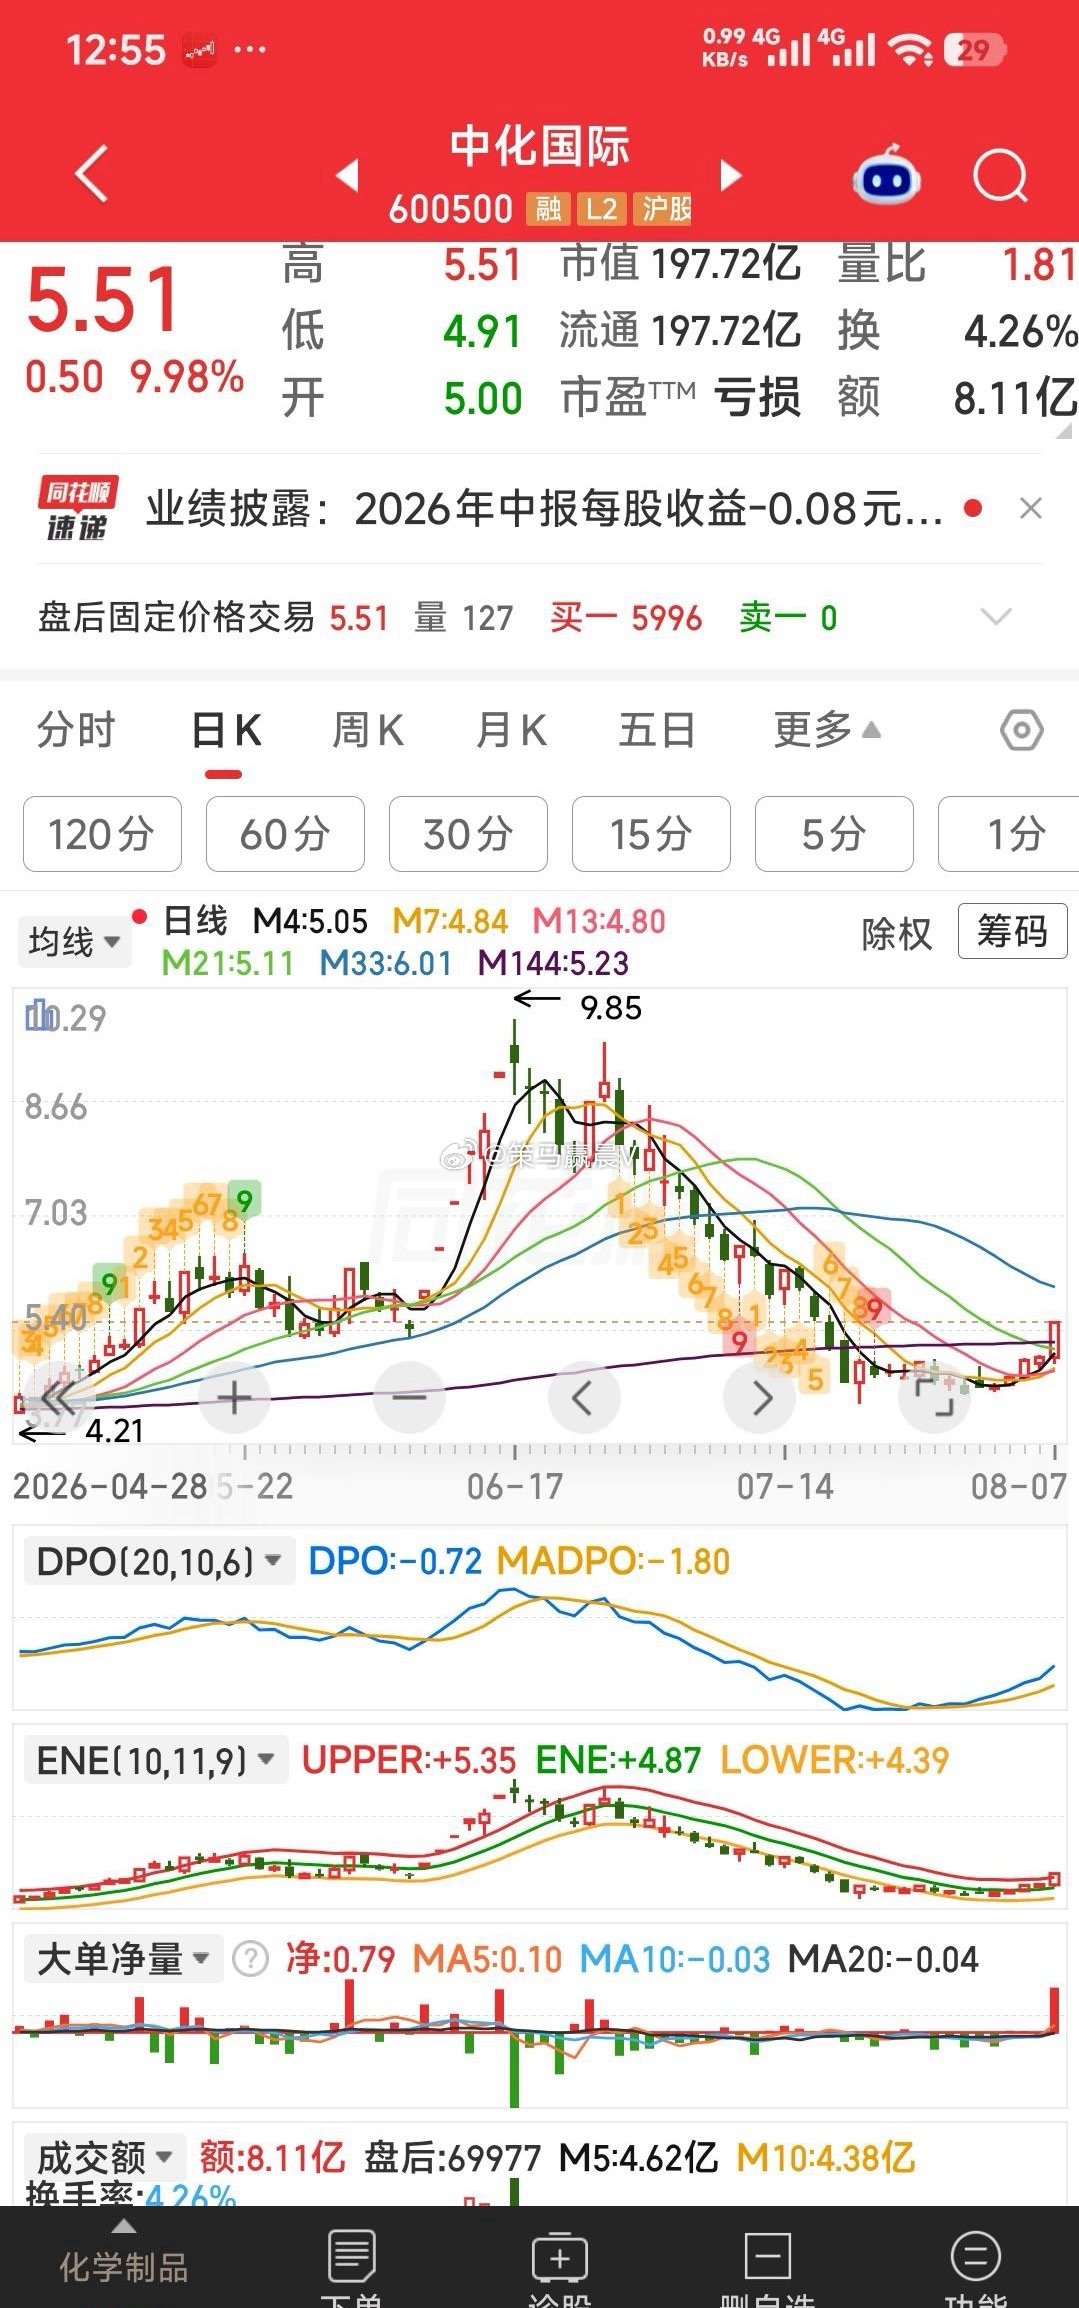Go back with the top-left arrow
This screenshot has width=1079, height=2308.
pos(92,174)
